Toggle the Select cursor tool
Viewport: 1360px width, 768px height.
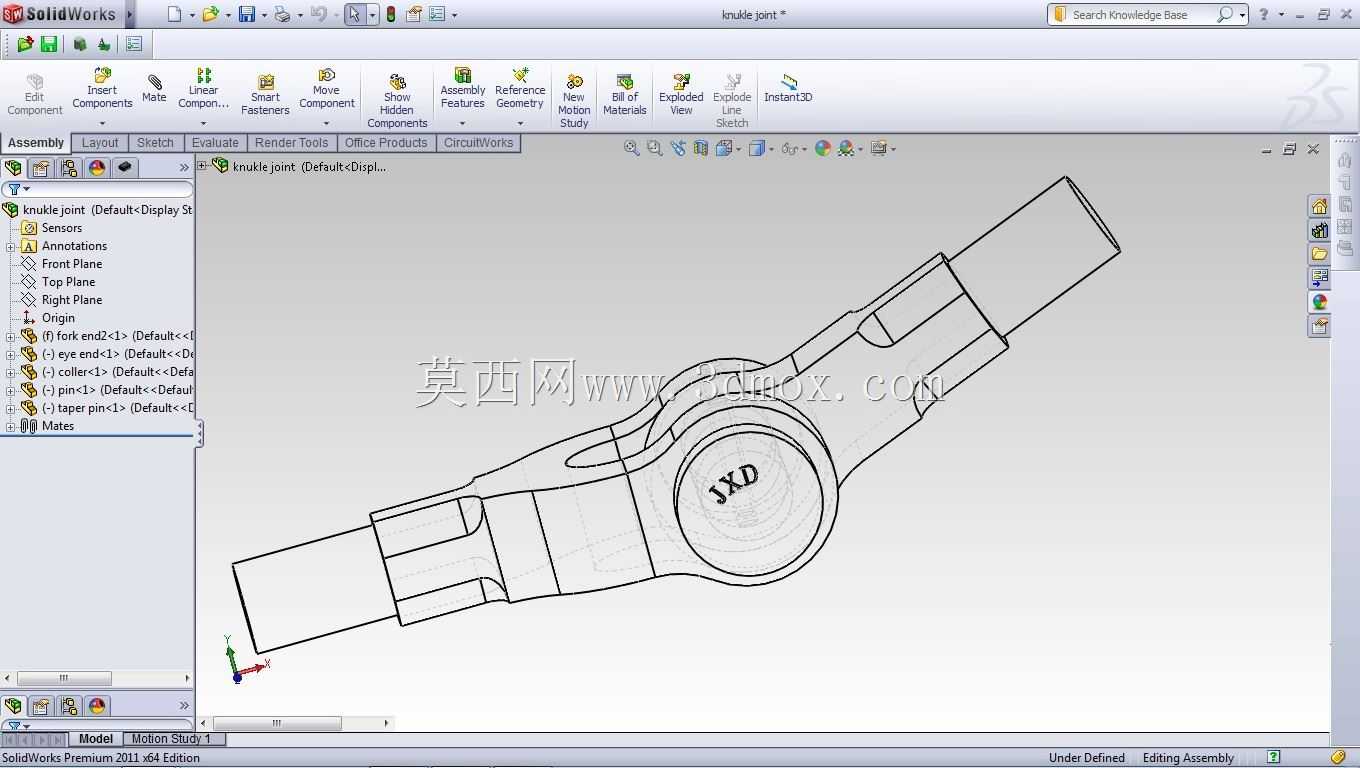coord(354,14)
